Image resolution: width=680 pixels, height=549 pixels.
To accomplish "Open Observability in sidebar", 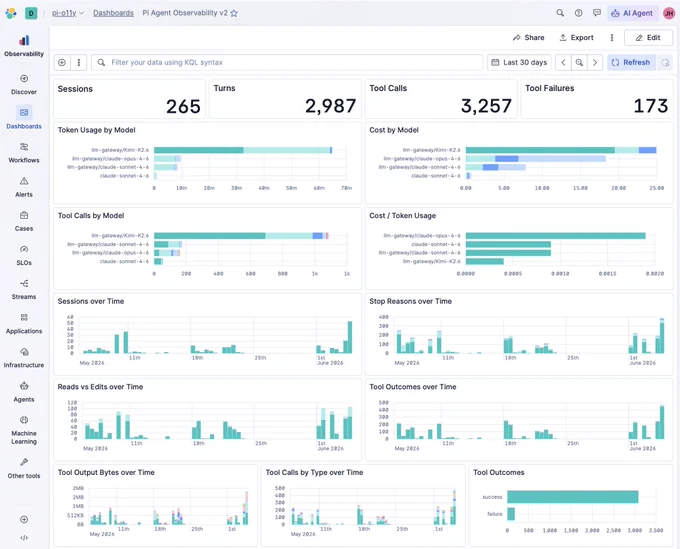I will coord(24,46).
